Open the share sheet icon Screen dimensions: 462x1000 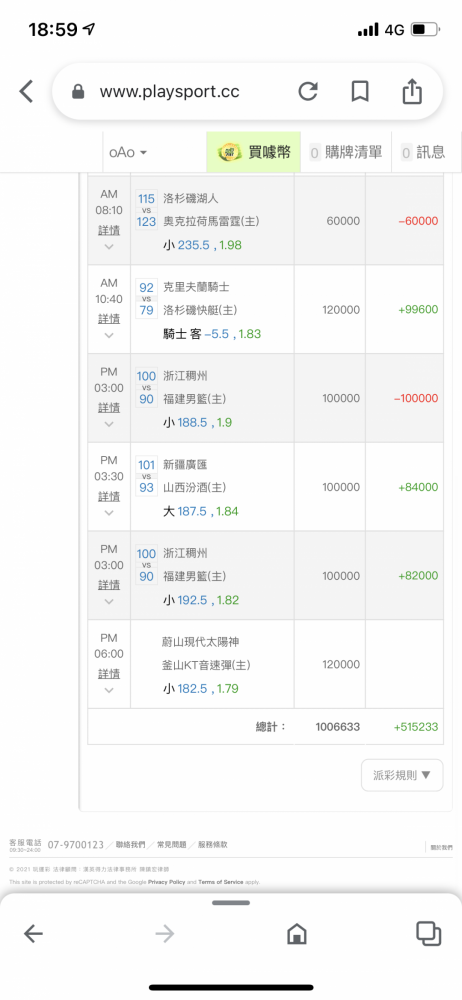coord(412,91)
